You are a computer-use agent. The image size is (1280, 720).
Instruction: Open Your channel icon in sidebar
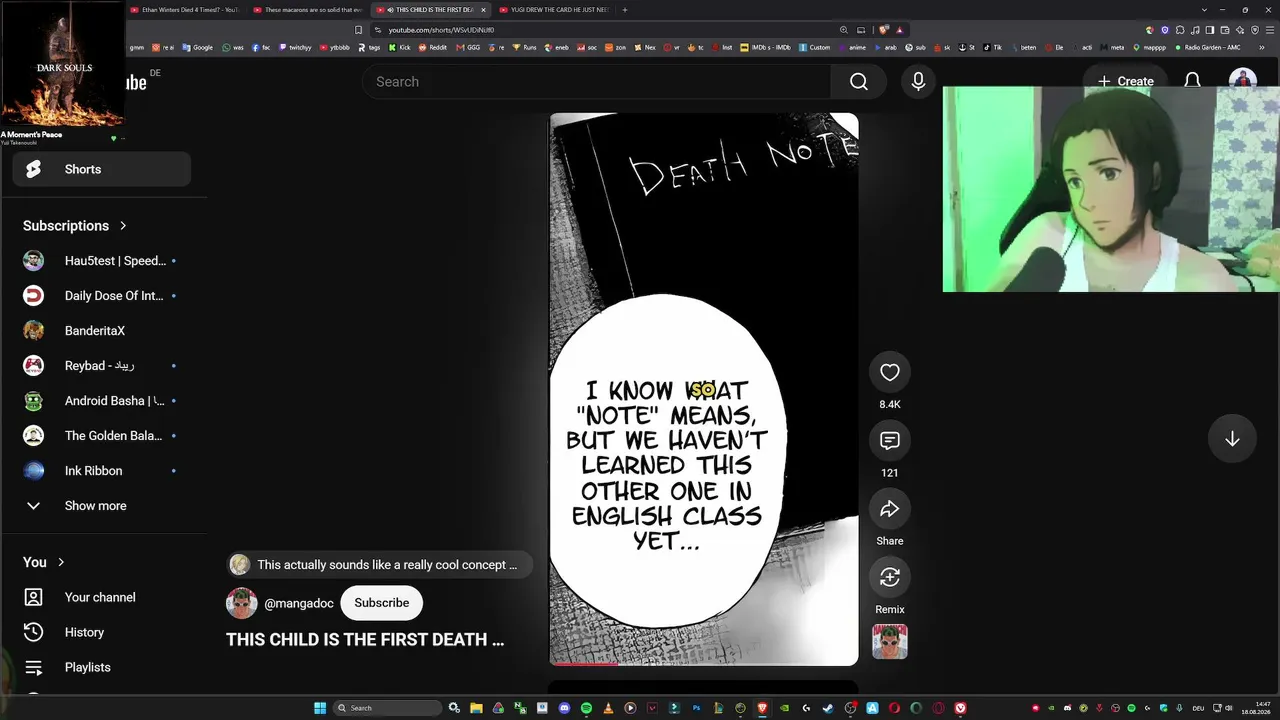[x=33, y=597]
